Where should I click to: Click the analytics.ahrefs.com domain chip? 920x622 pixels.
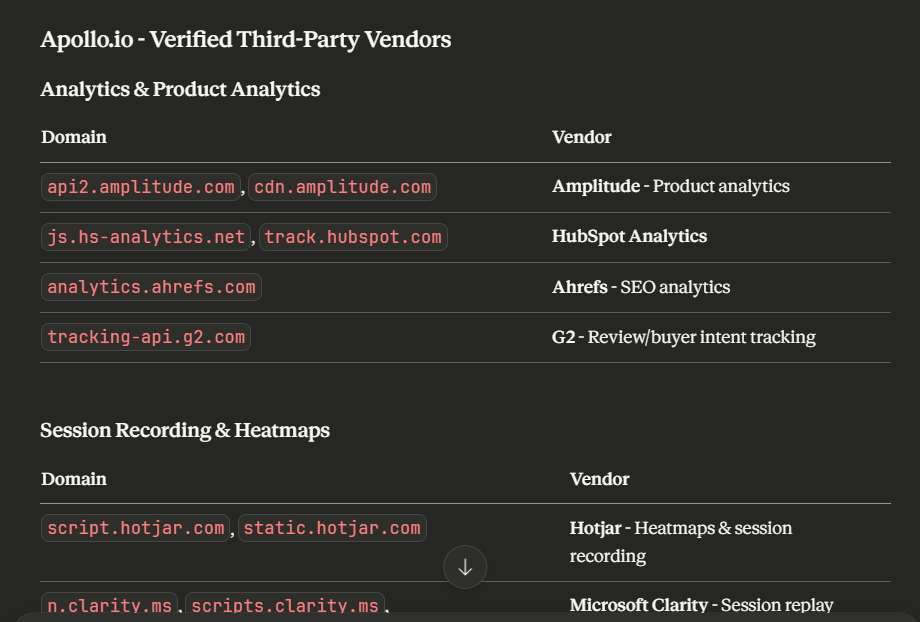151,287
